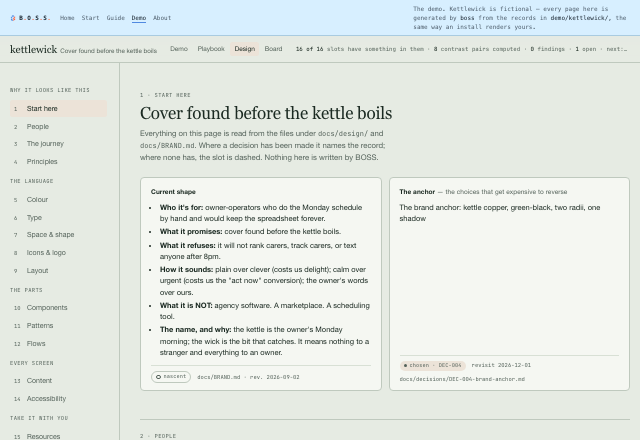This screenshot has width=640, height=440.
Task: Open the Guide nav link
Action: tap(116, 18)
